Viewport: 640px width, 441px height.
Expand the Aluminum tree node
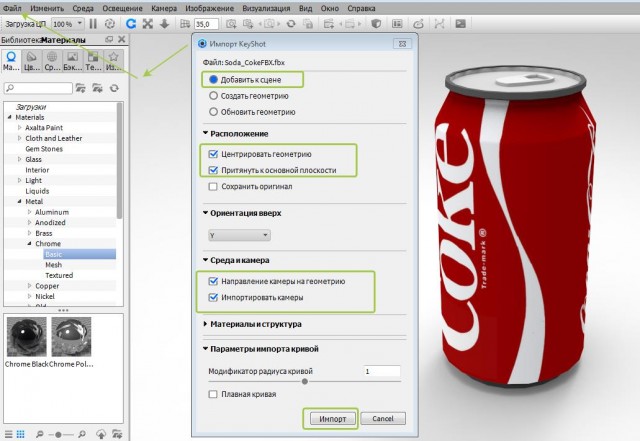coord(29,212)
